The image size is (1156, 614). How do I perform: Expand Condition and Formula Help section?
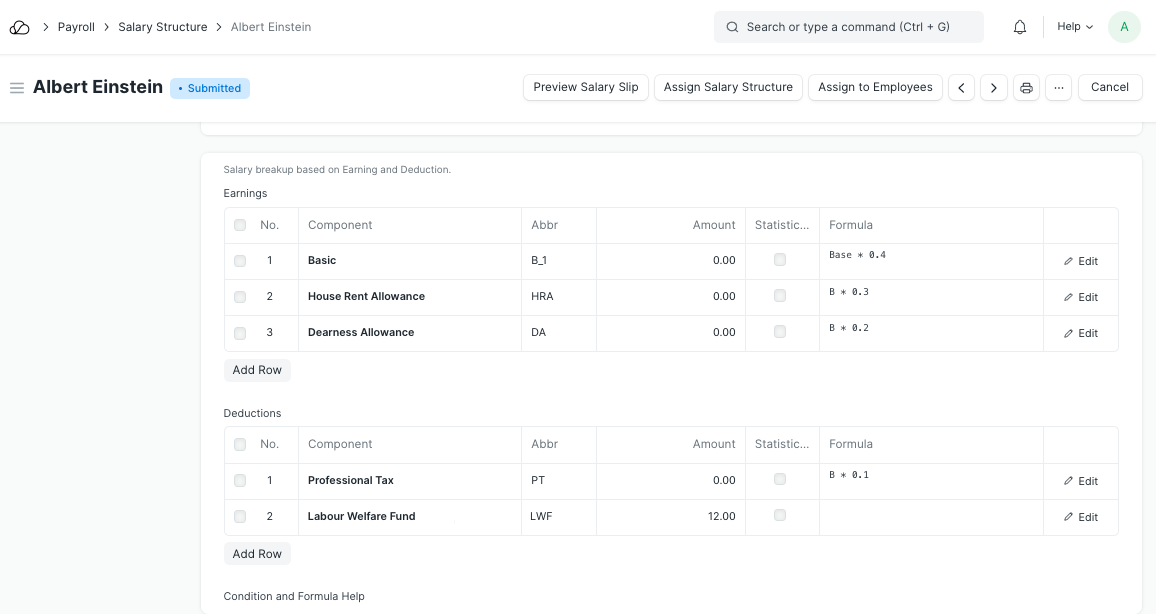tap(294, 596)
